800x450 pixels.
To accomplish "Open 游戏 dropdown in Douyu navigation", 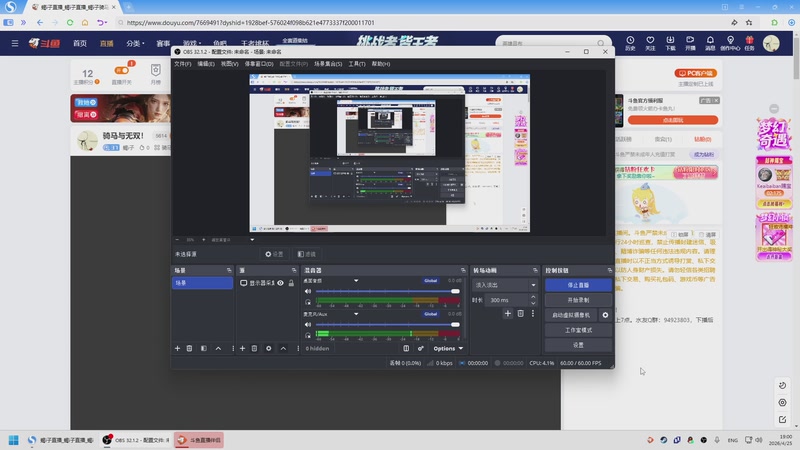I will click(x=192, y=43).
